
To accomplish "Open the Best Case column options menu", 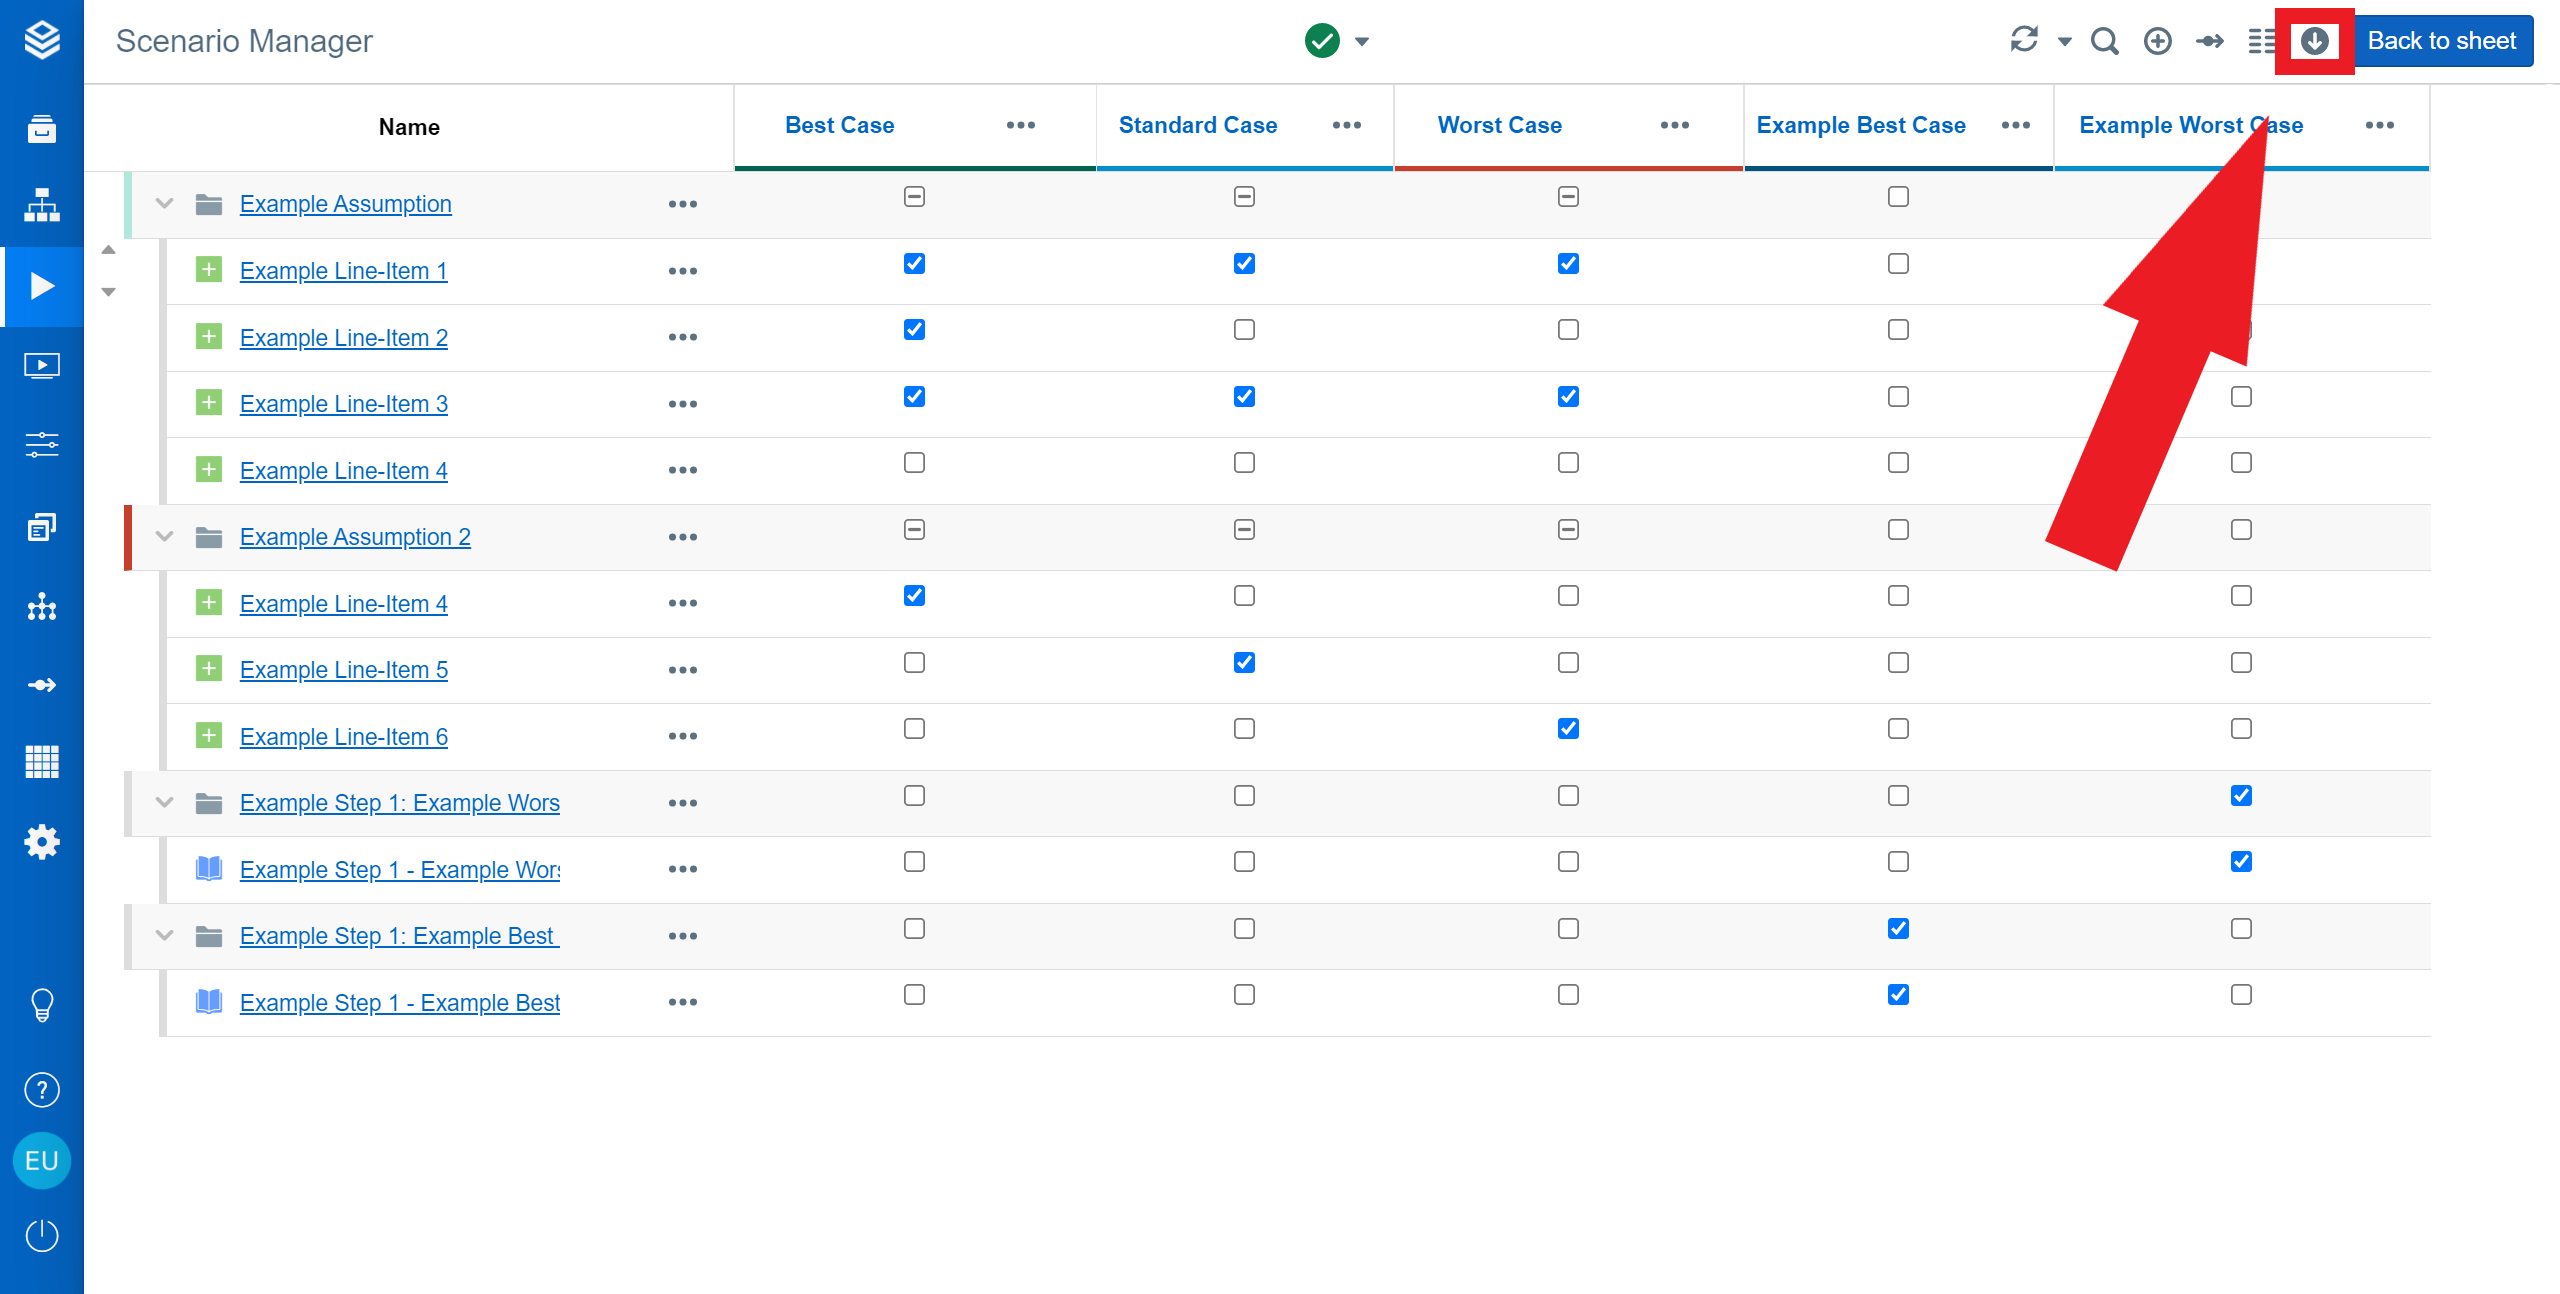I will (x=1020, y=125).
